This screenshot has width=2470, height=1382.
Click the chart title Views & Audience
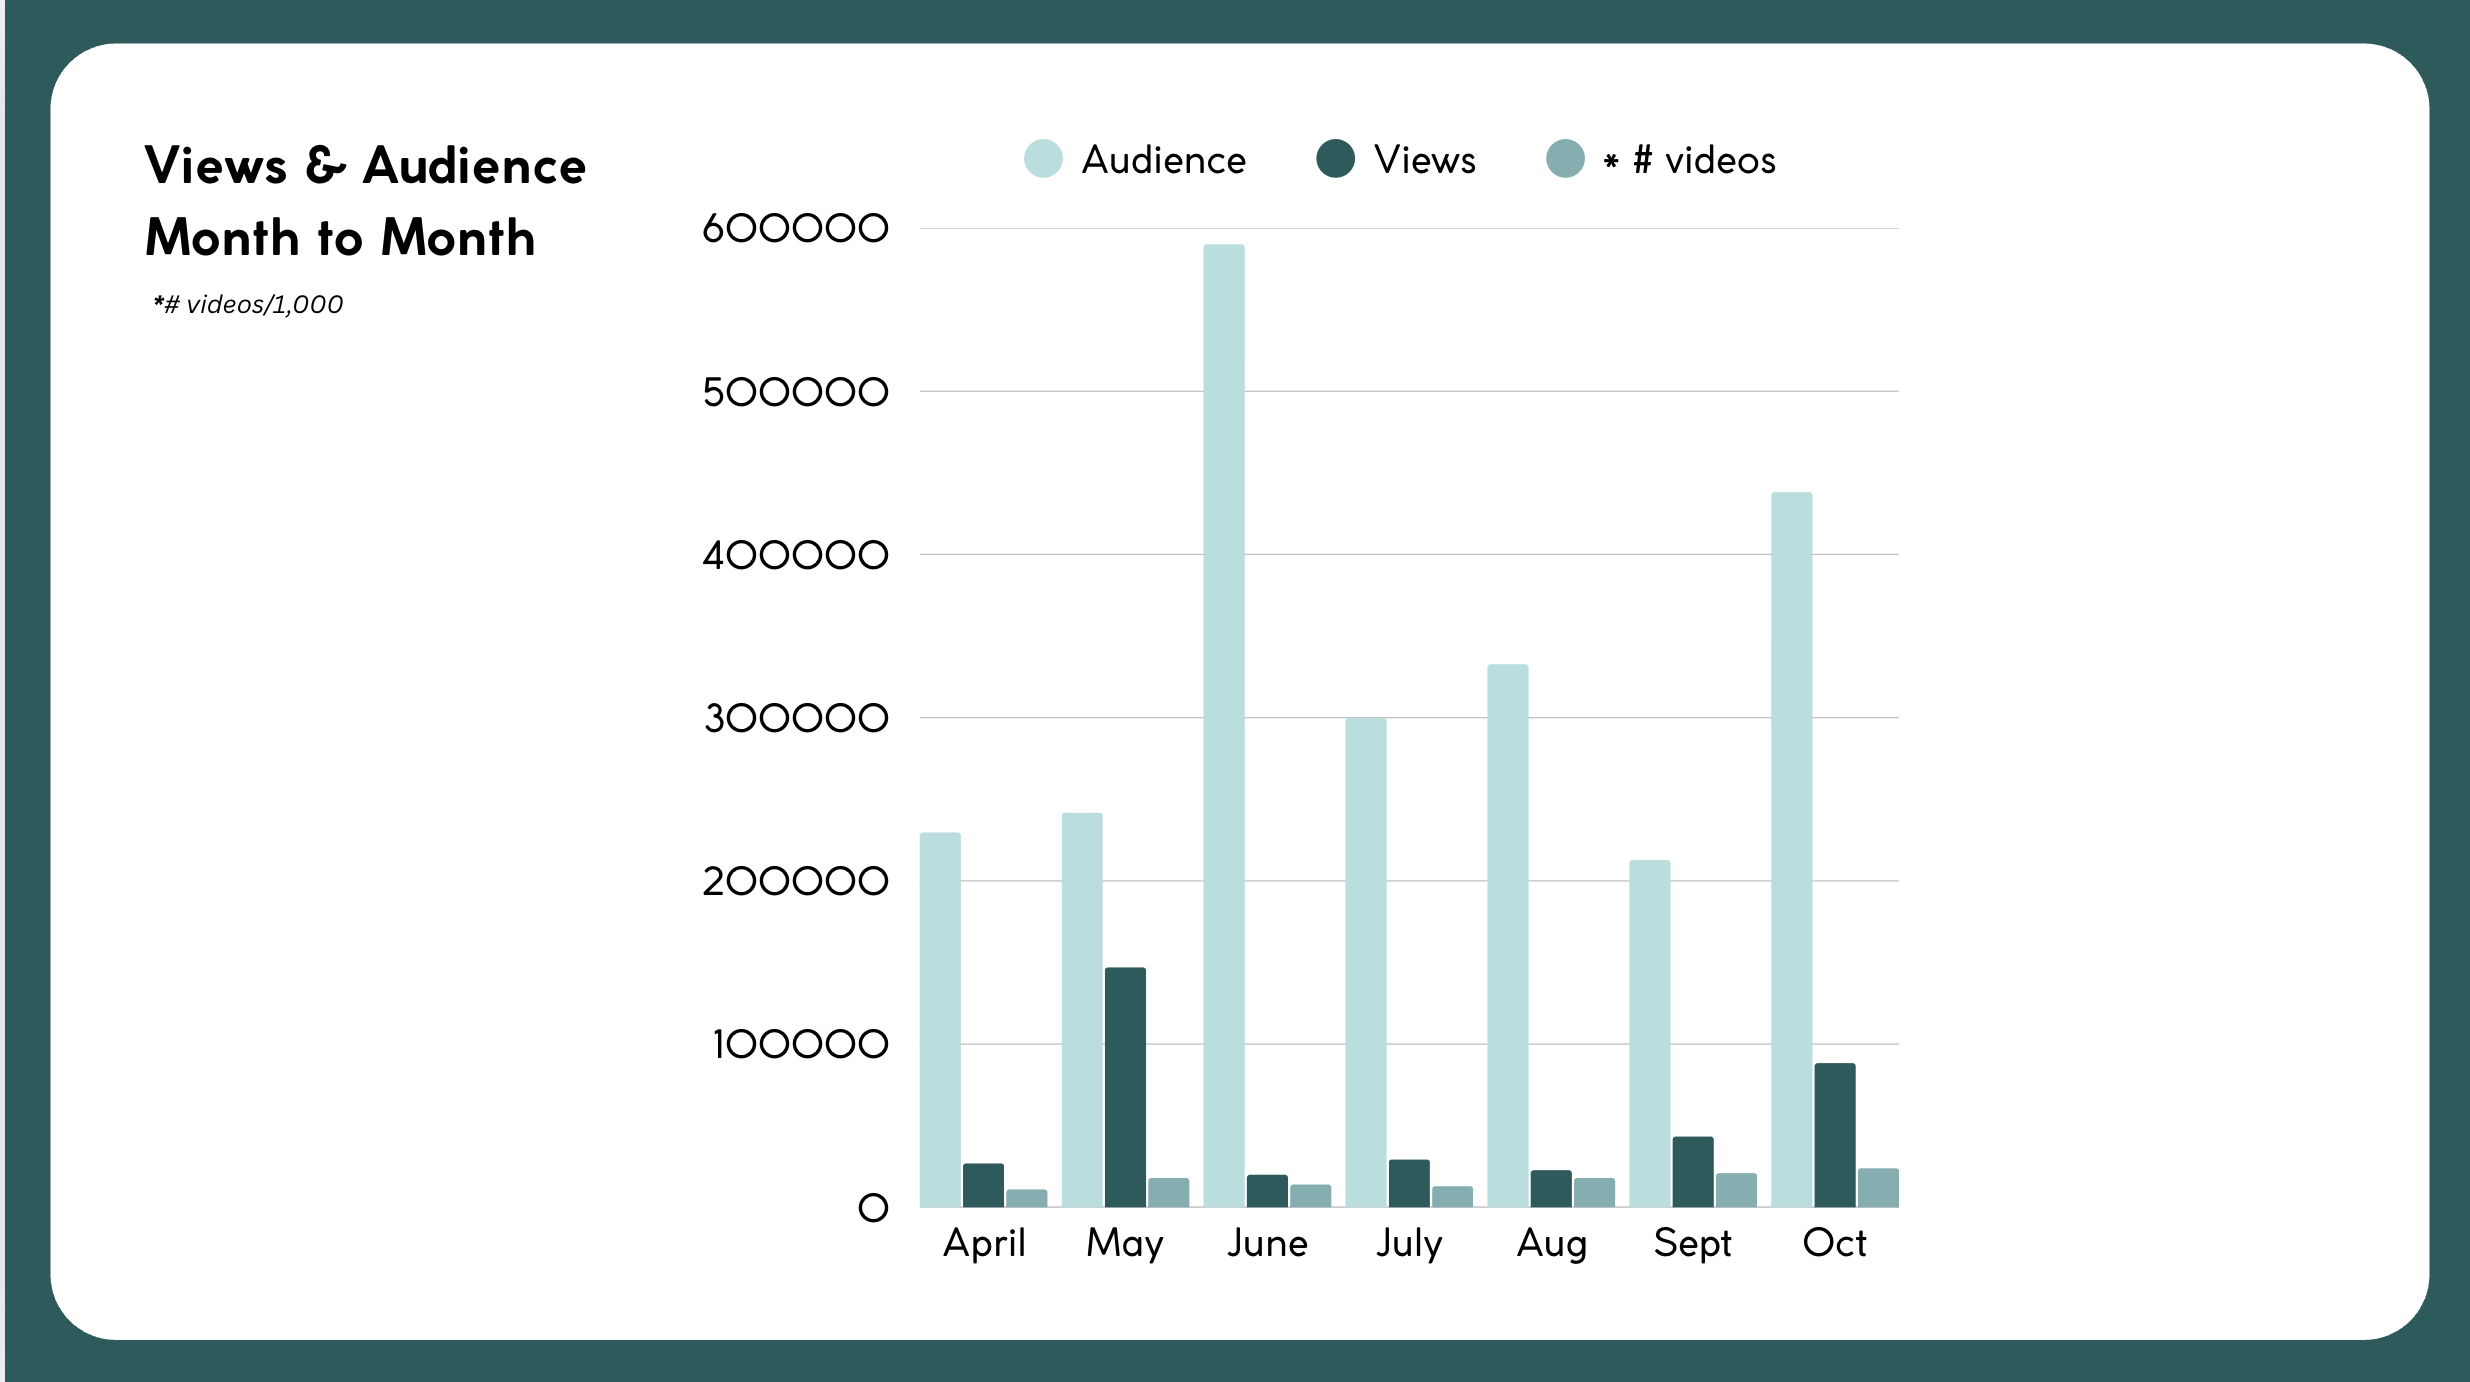coord(365,166)
